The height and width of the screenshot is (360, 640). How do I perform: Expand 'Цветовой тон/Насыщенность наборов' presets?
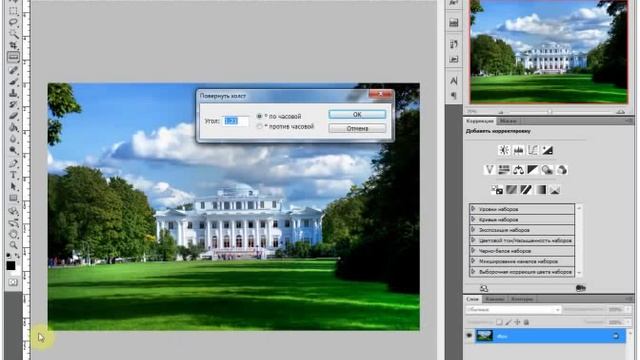click(x=473, y=240)
